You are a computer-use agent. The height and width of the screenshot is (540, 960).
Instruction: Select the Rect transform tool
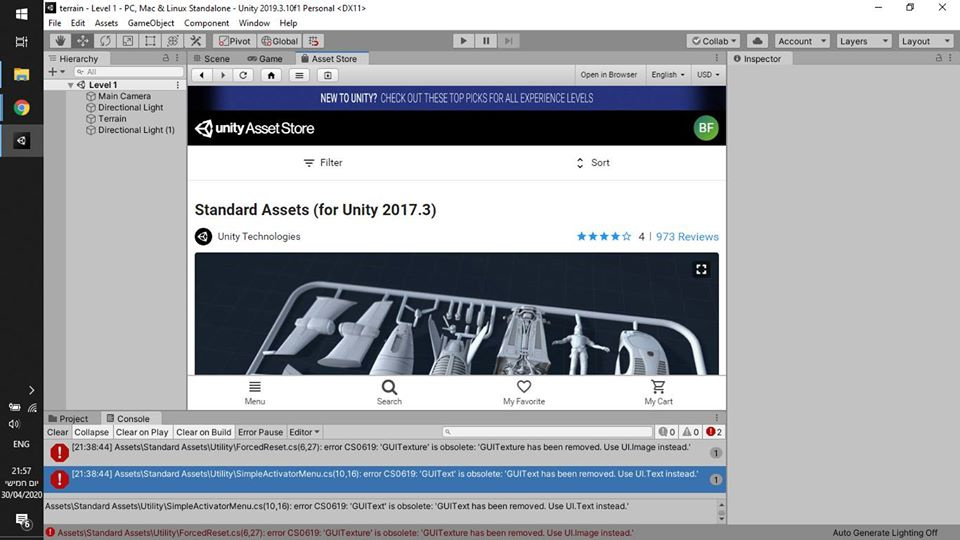click(x=150, y=41)
